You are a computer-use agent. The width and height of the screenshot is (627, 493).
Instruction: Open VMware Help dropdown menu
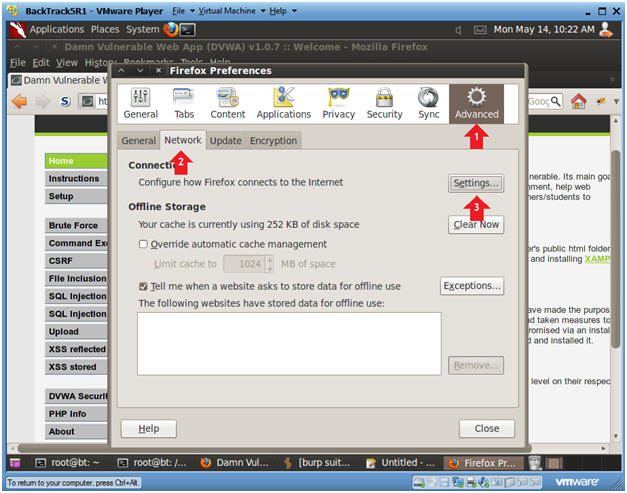(x=282, y=11)
